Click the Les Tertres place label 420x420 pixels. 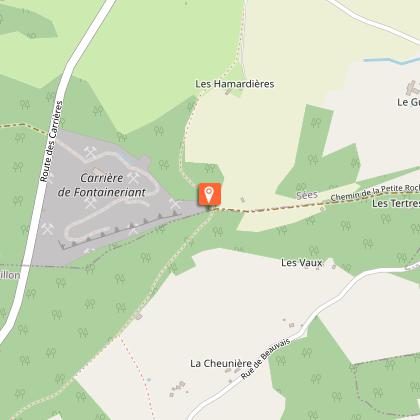[396, 203]
